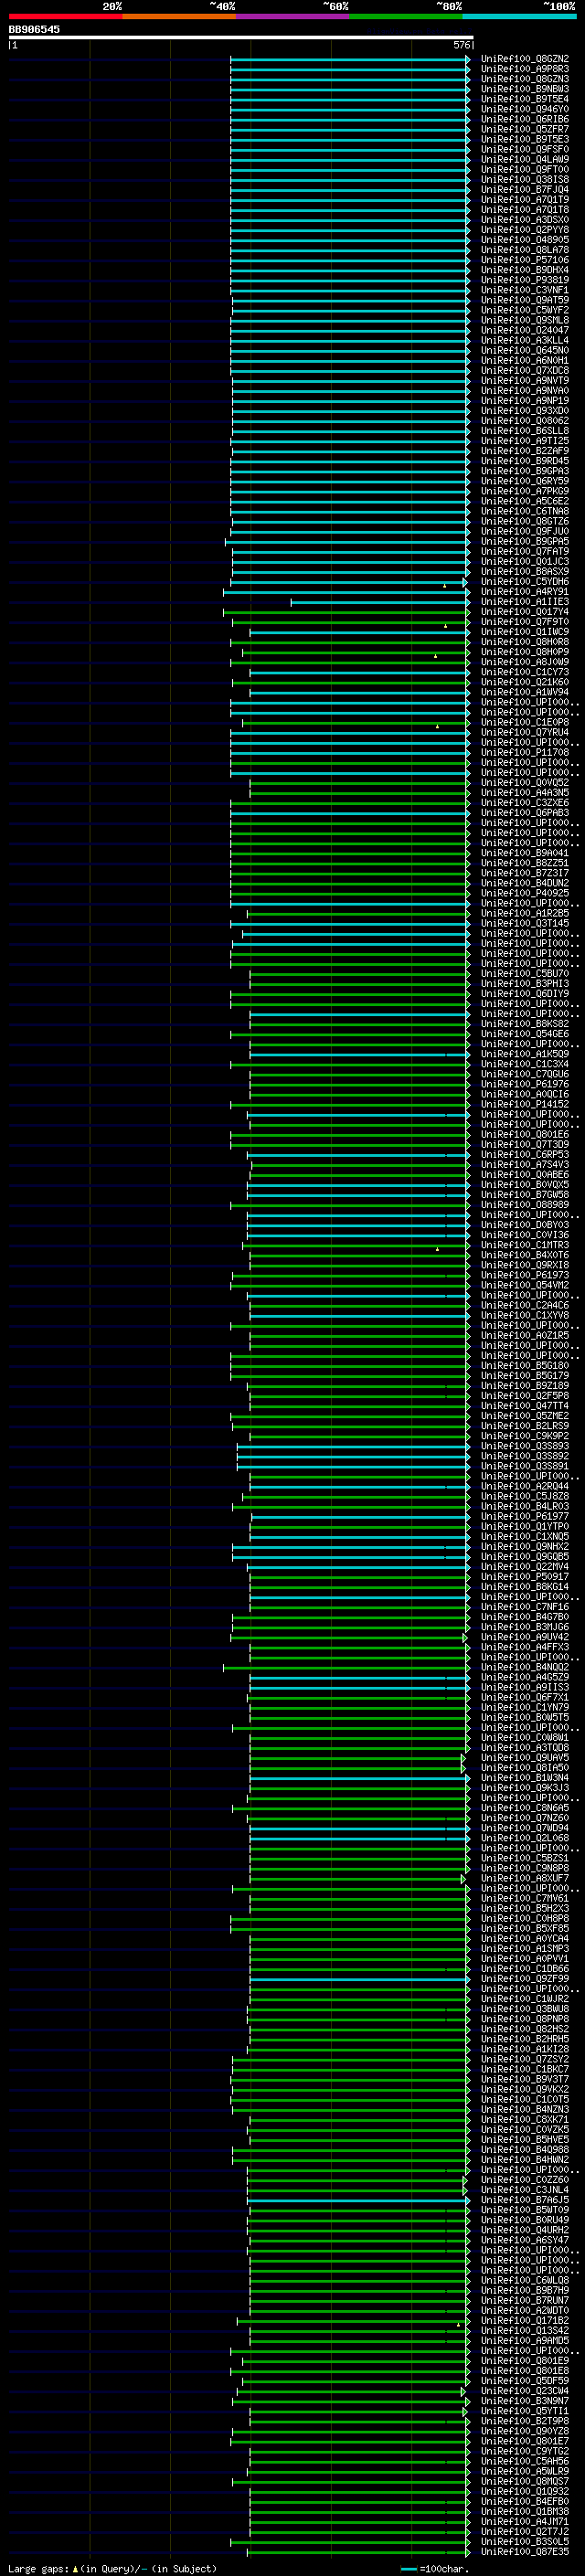Click hit UniRef100_Q2T7J2
The height and width of the screenshot is (2576, 585).
point(525,2531)
